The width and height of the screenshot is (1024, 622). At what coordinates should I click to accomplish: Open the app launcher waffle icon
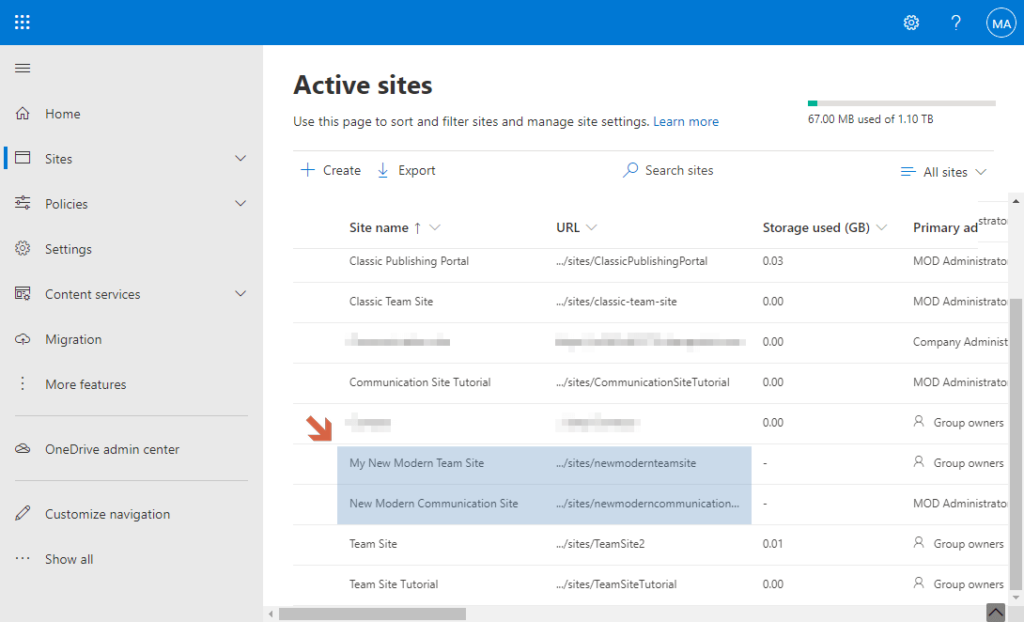[22, 22]
